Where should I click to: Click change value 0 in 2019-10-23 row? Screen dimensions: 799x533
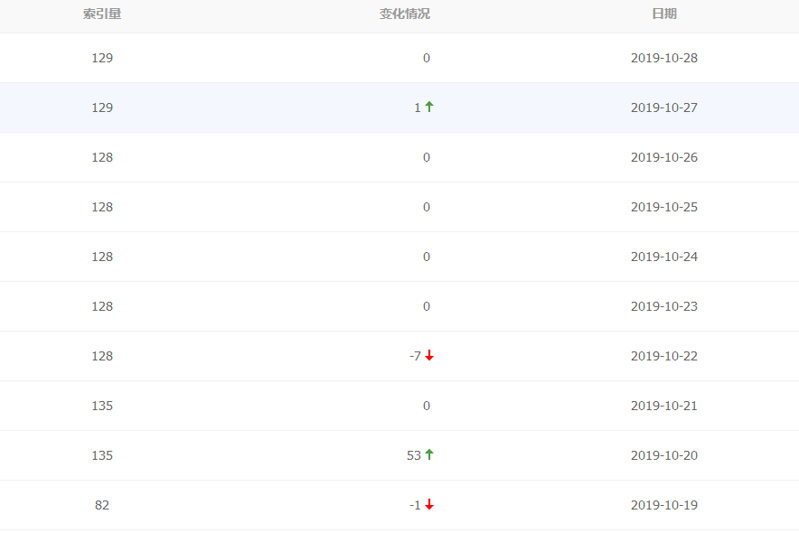click(x=427, y=306)
